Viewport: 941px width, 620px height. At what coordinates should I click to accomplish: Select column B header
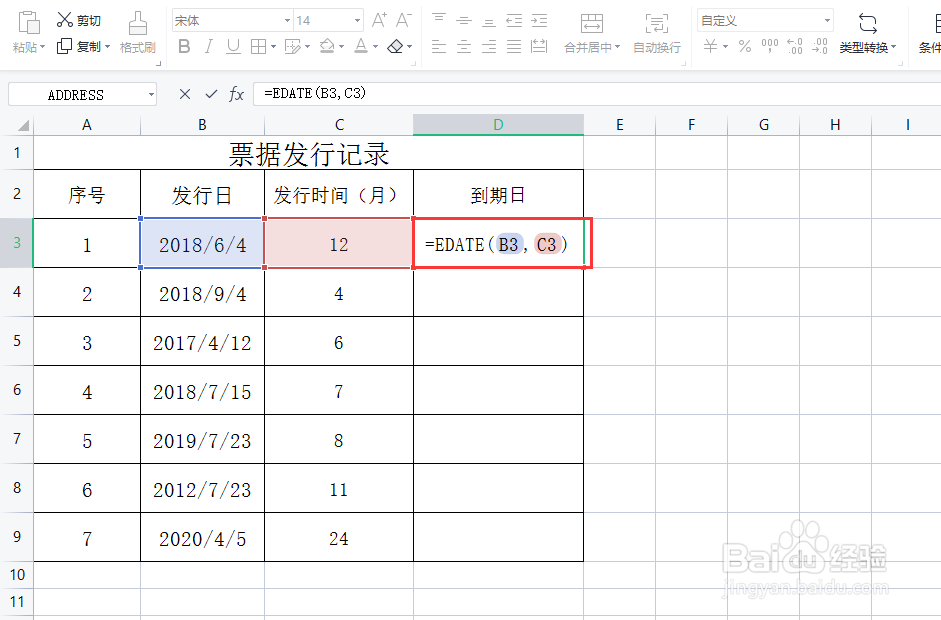202,125
